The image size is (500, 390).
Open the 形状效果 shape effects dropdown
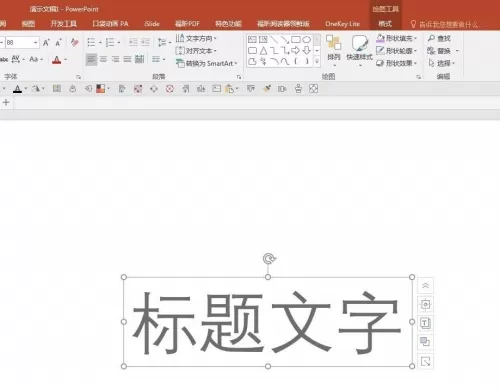pos(397,63)
